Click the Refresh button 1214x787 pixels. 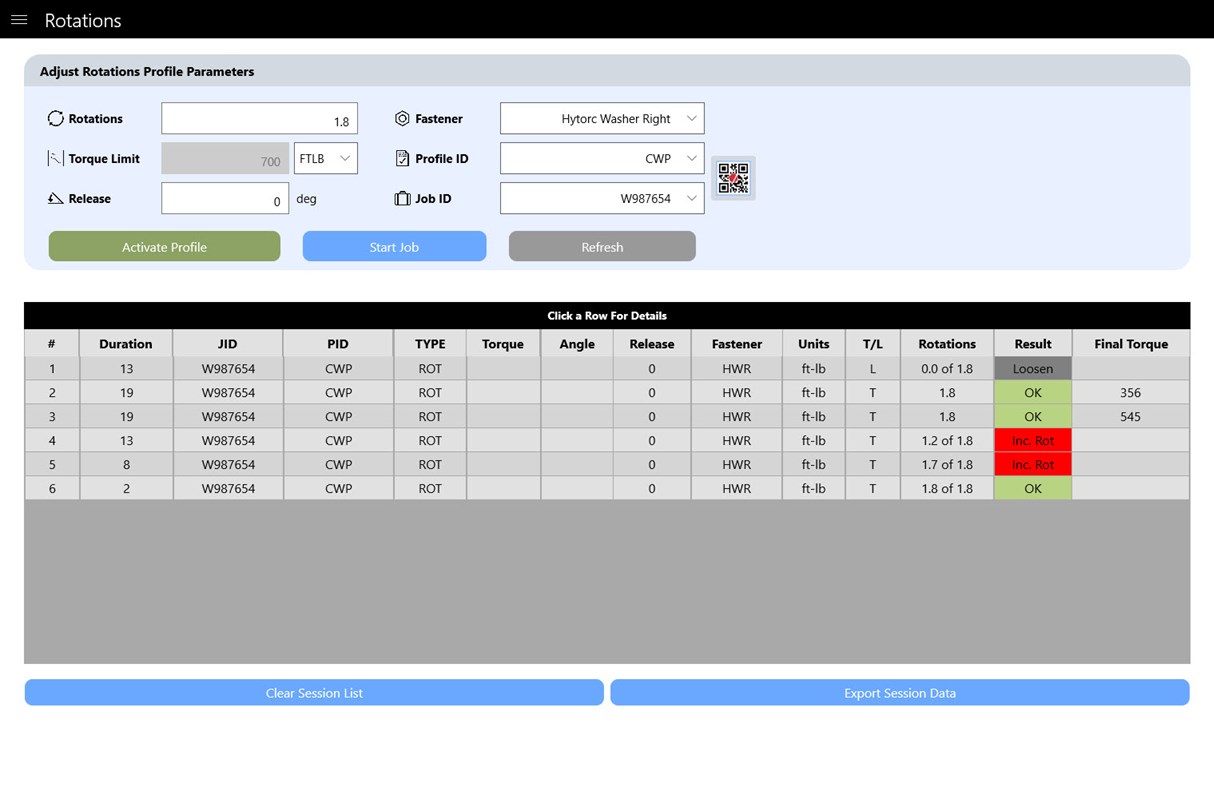[602, 246]
